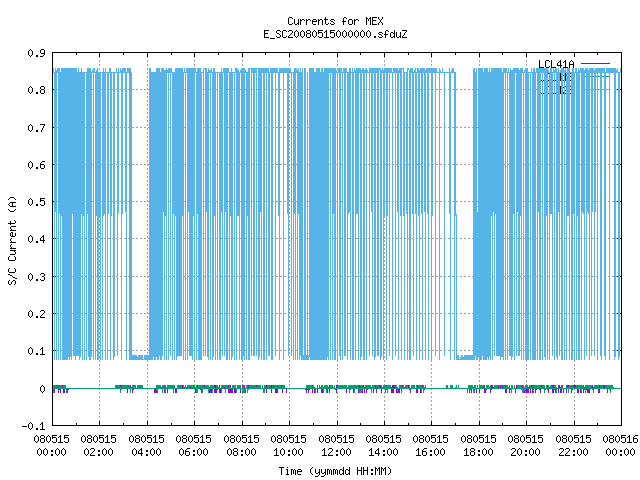
Task: Click the 080515 22:00 time label
Action: click(573, 446)
